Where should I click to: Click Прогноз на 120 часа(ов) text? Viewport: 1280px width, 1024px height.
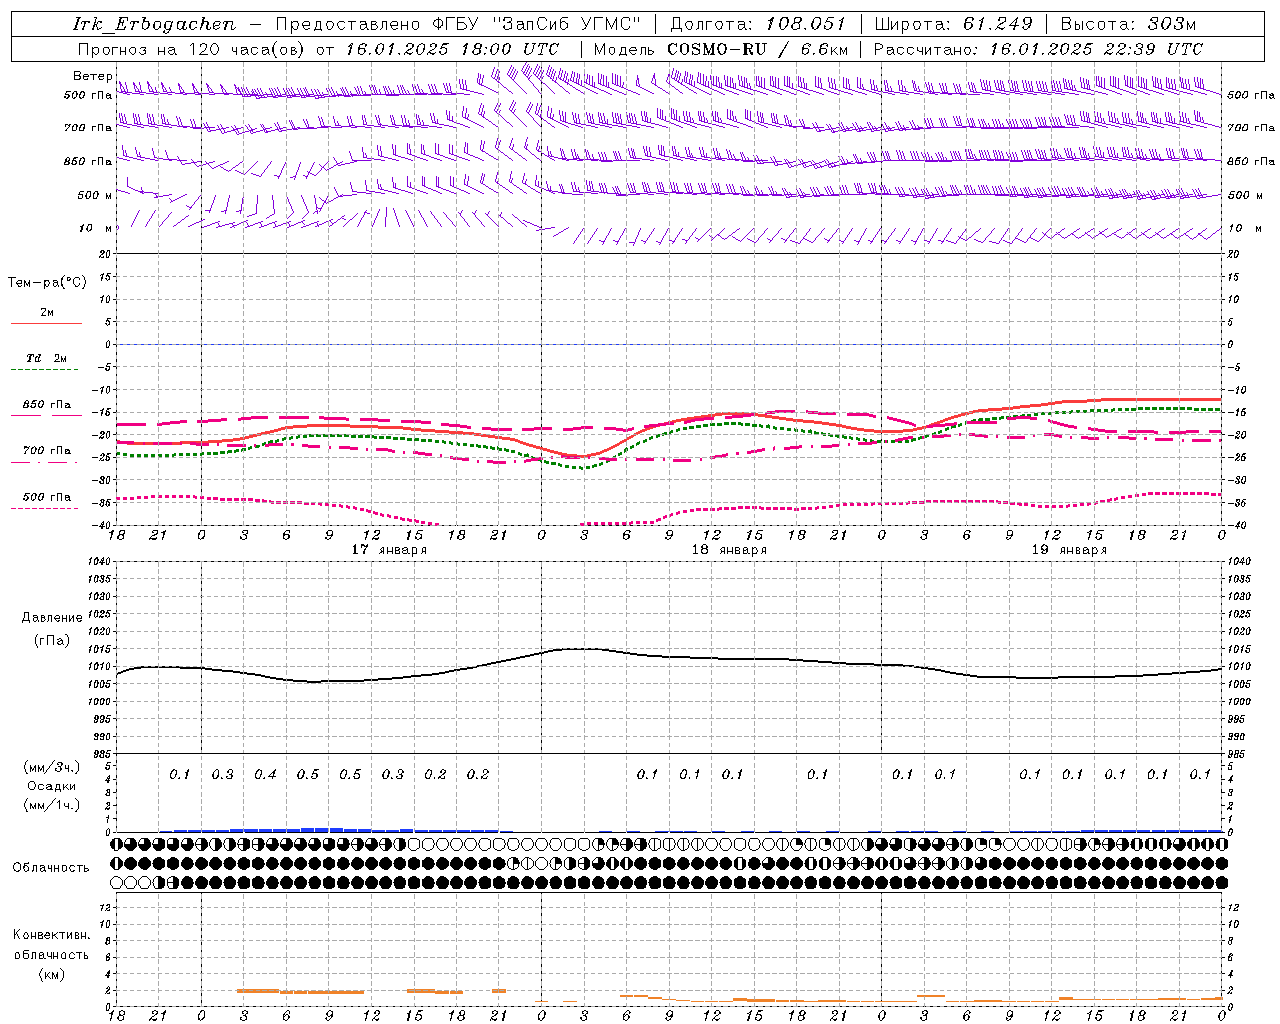coord(191,49)
